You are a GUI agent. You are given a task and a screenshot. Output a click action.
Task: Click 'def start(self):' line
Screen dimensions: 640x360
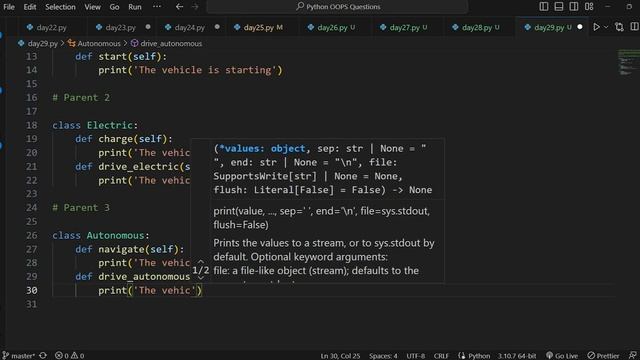121,56
